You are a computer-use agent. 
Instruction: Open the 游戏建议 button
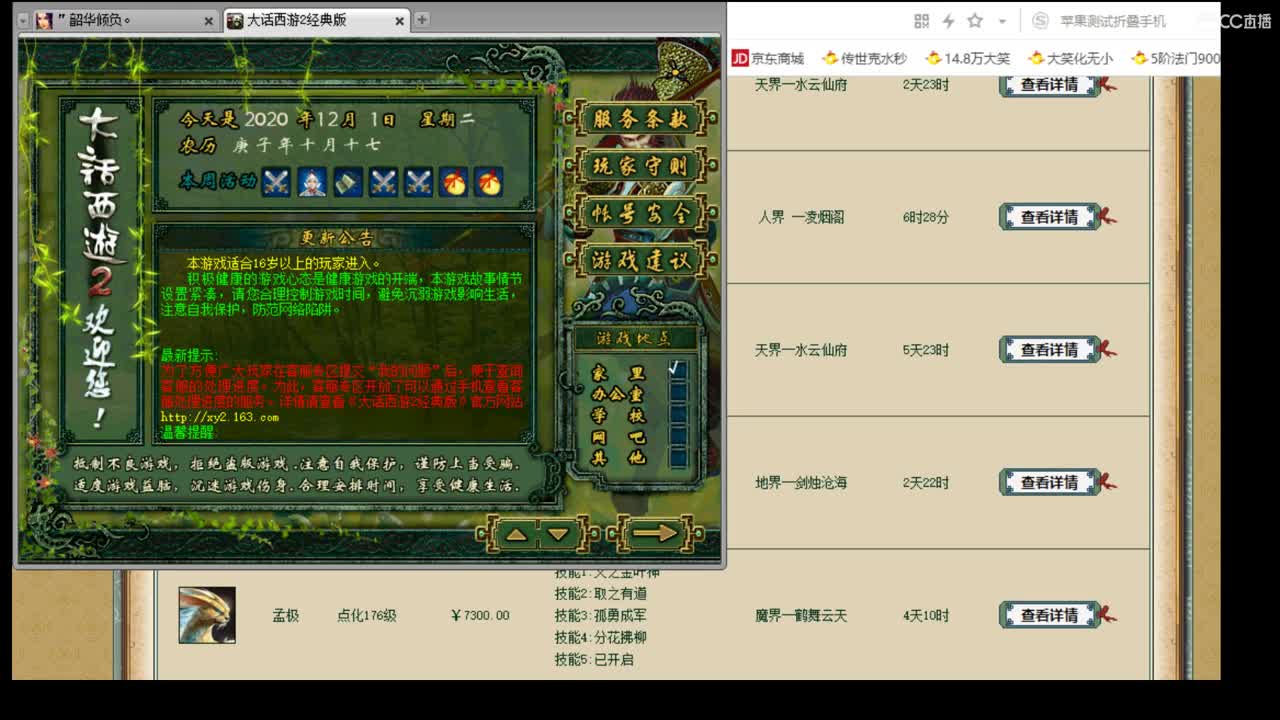641,260
